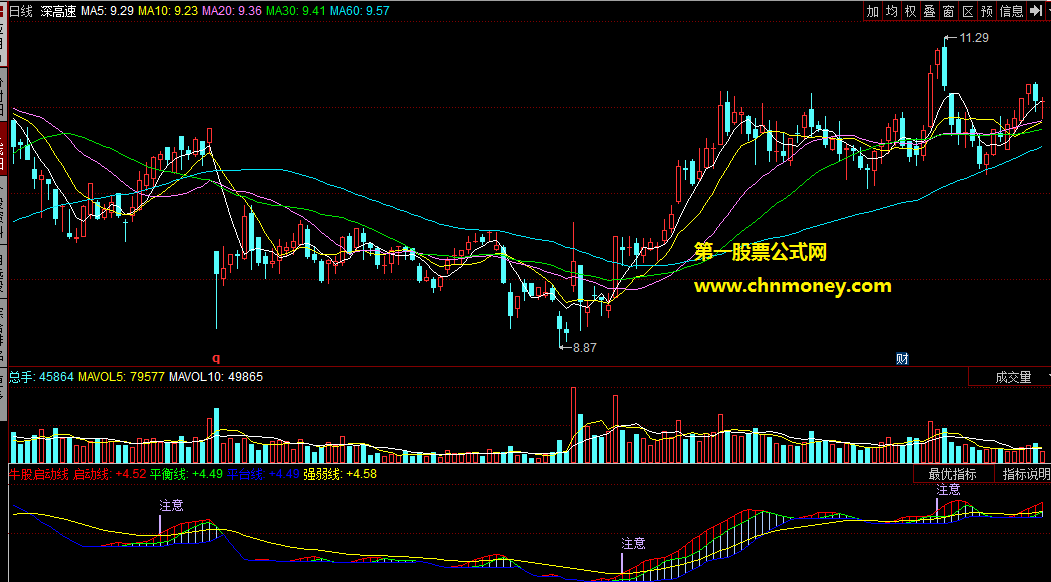Click the leftmost 注意 signal marker
Image resolution: width=1051 pixels, height=582 pixels.
pyautogui.click(x=171, y=506)
